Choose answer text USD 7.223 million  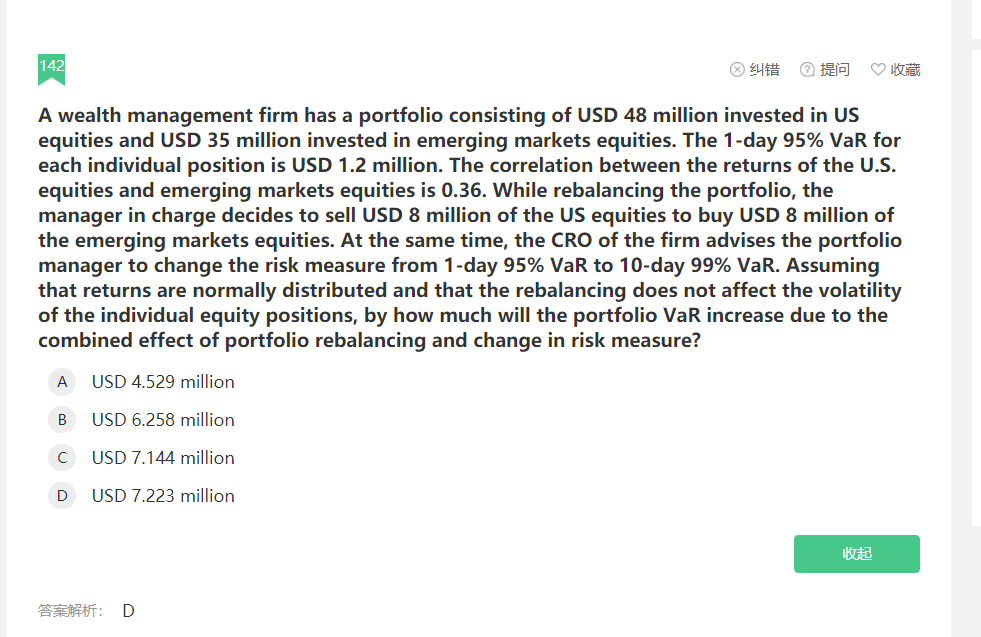(x=163, y=496)
